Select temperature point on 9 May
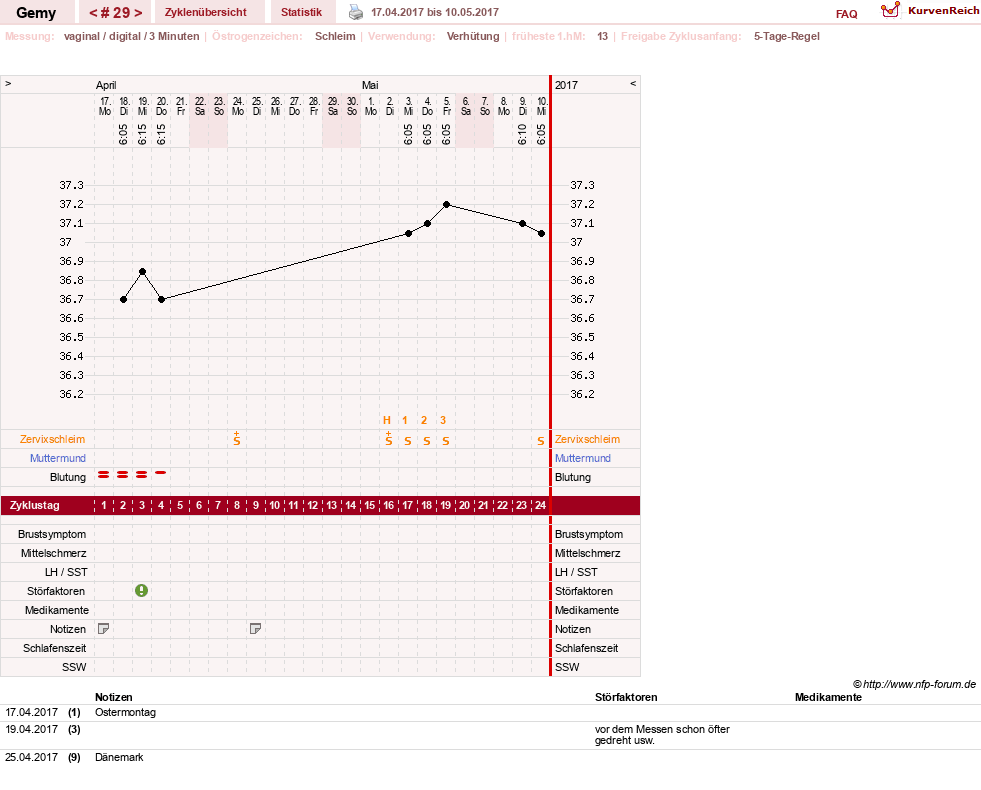Image resolution: width=981 pixels, height=790 pixels. [x=522, y=223]
